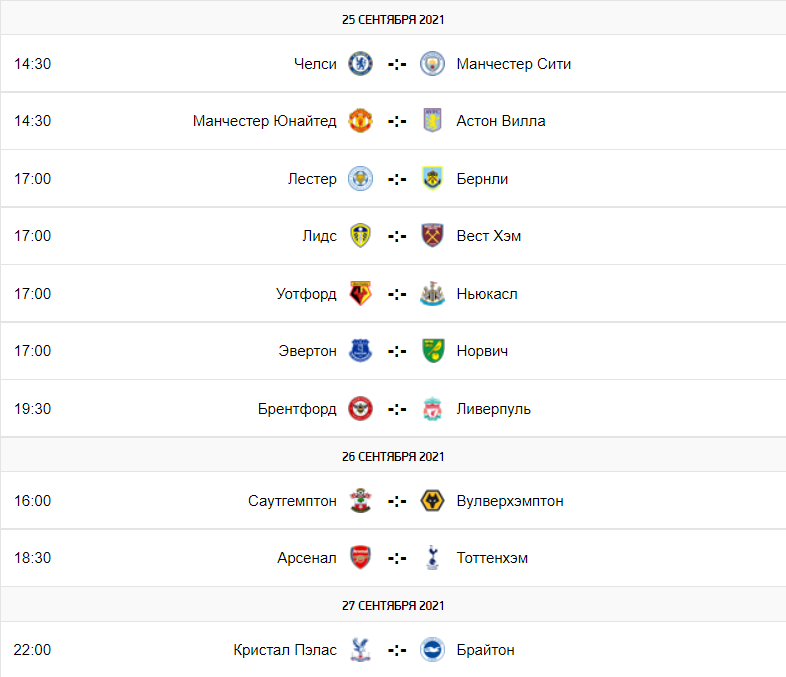Click the Wolverhampton wolf logo
This screenshot has height=677, width=786.
(432, 501)
